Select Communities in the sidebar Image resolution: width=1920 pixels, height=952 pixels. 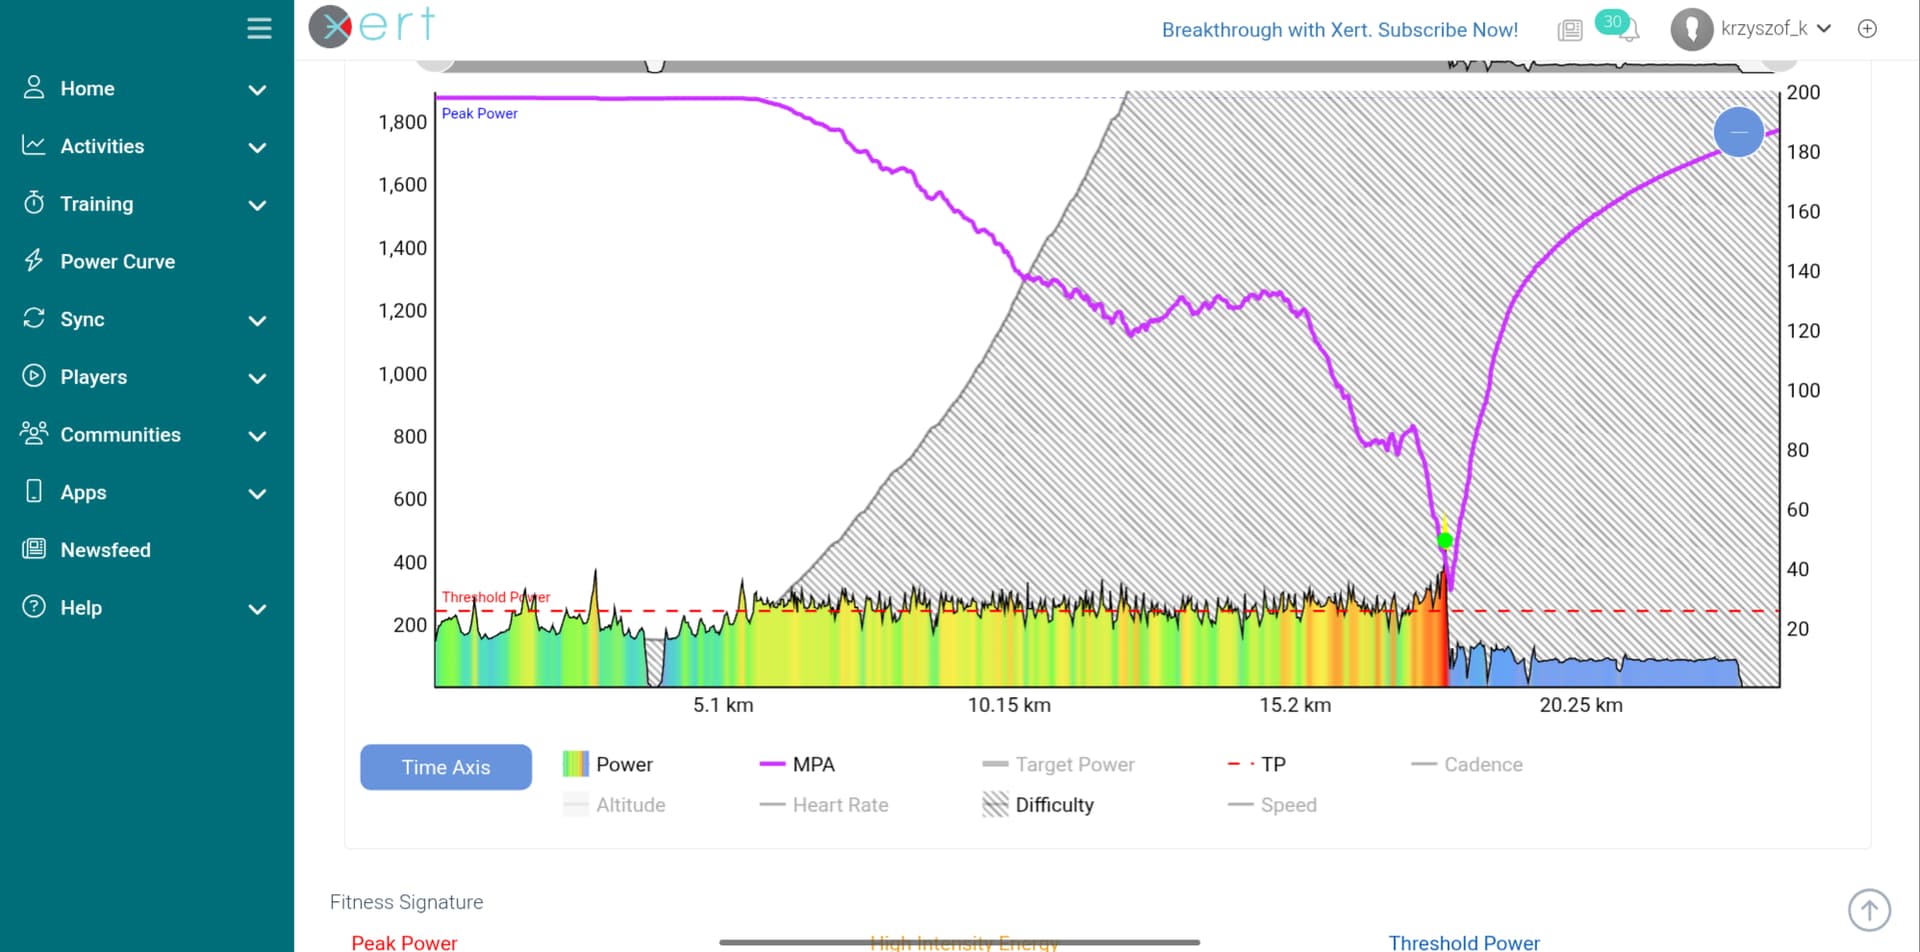tap(120, 435)
